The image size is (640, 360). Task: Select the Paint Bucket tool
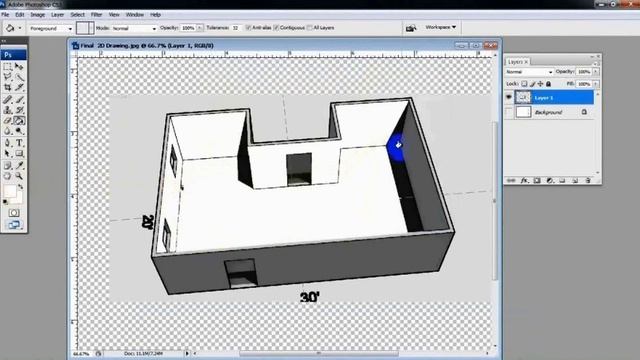[19, 120]
